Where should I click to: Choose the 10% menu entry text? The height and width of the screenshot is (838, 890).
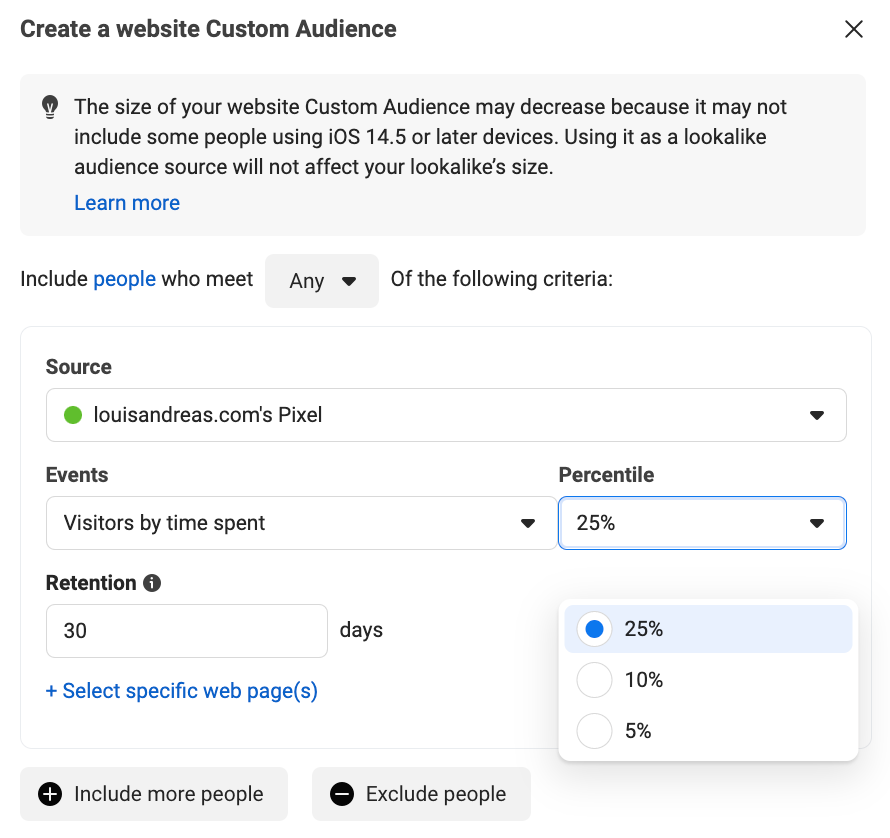click(x=644, y=680)
